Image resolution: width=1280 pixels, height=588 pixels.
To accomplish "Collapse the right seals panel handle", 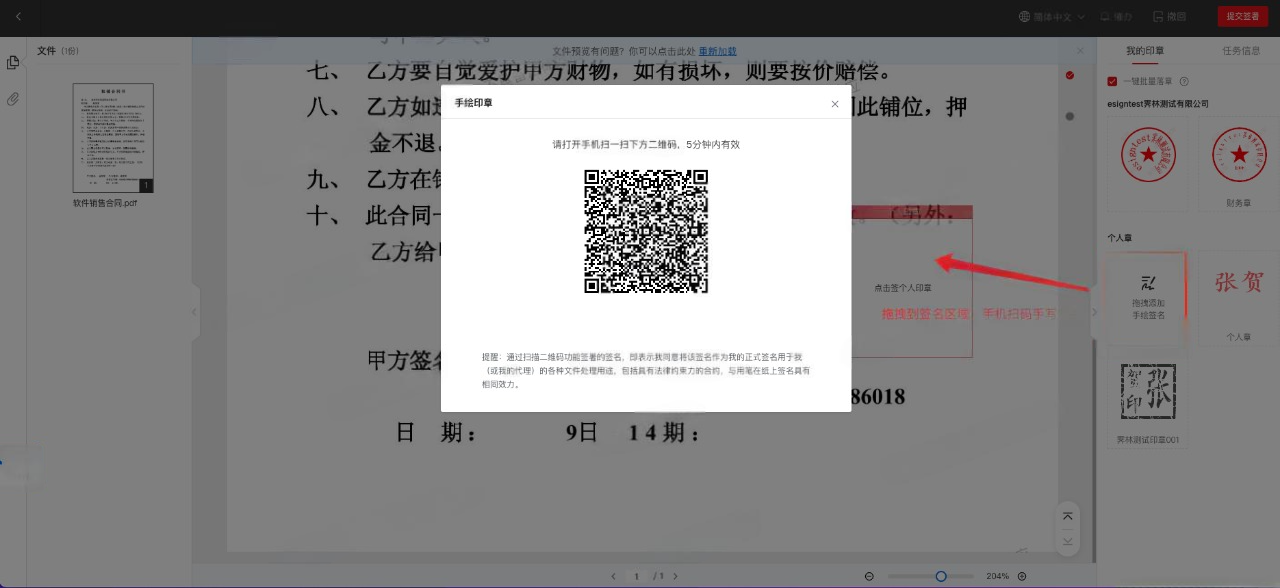I will coord(1093,312).
